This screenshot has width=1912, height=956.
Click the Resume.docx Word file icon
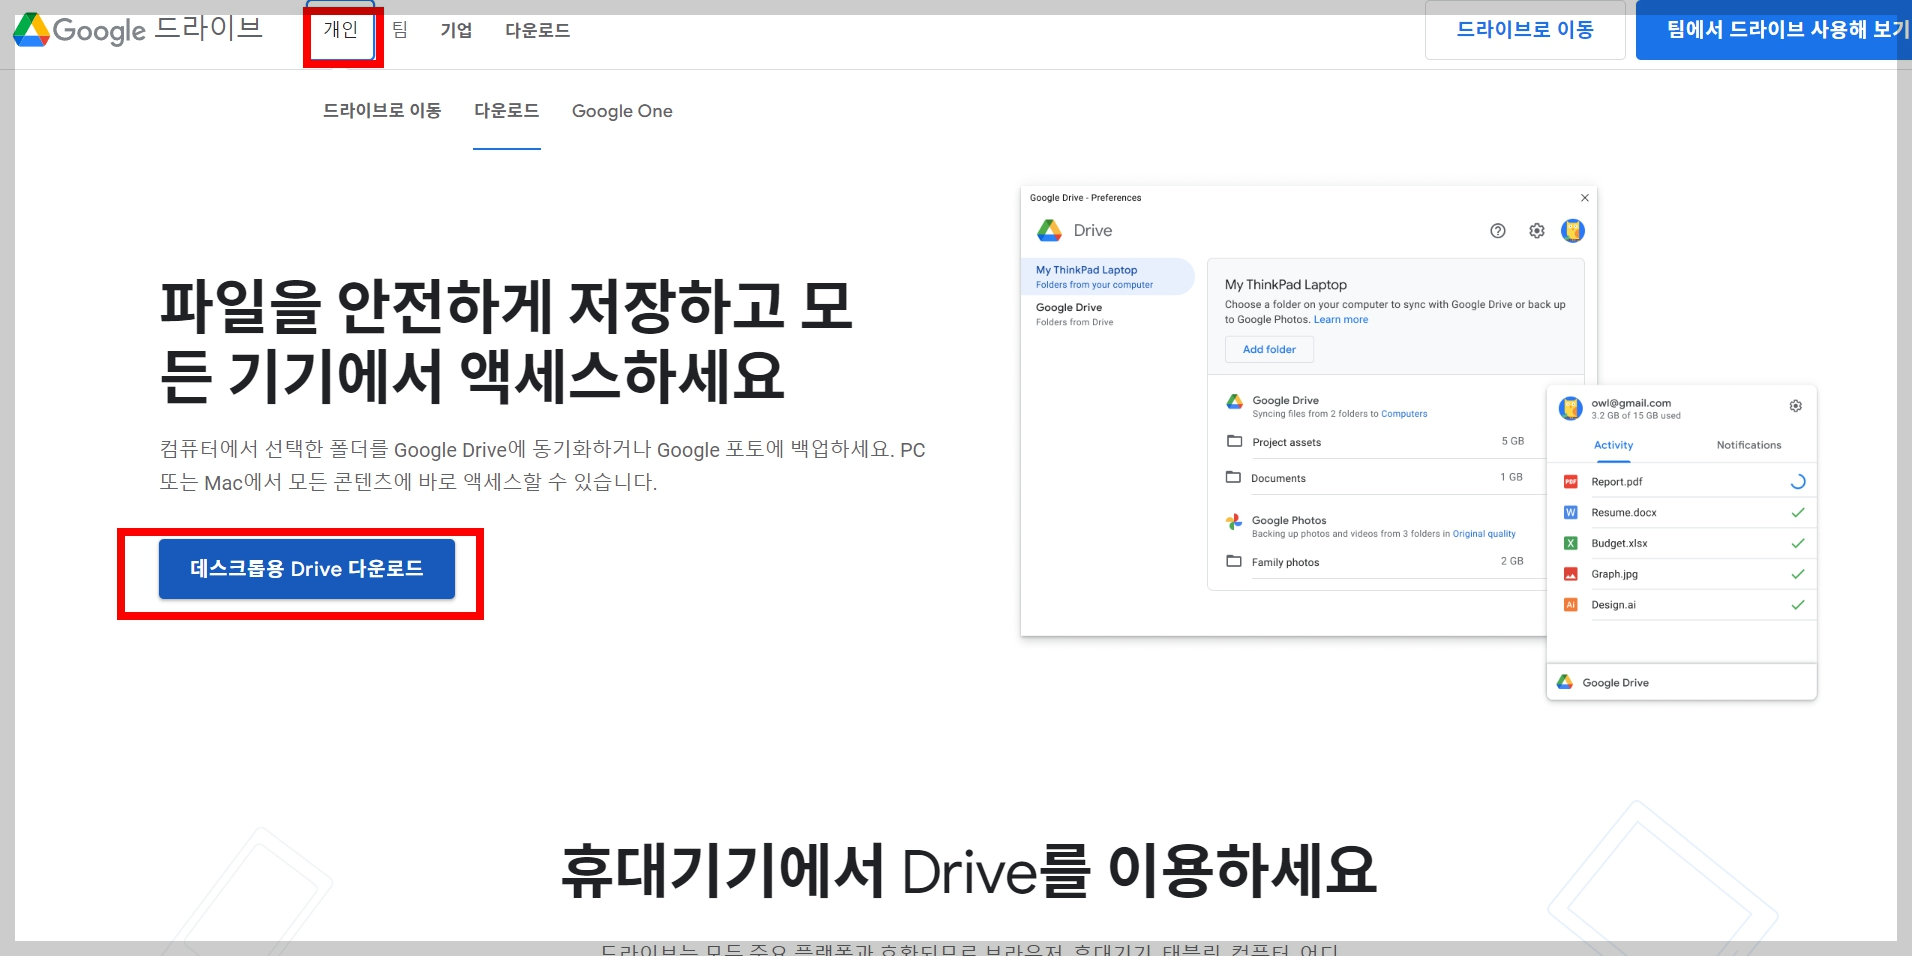pyautogui.click(x=1570, y=513)
